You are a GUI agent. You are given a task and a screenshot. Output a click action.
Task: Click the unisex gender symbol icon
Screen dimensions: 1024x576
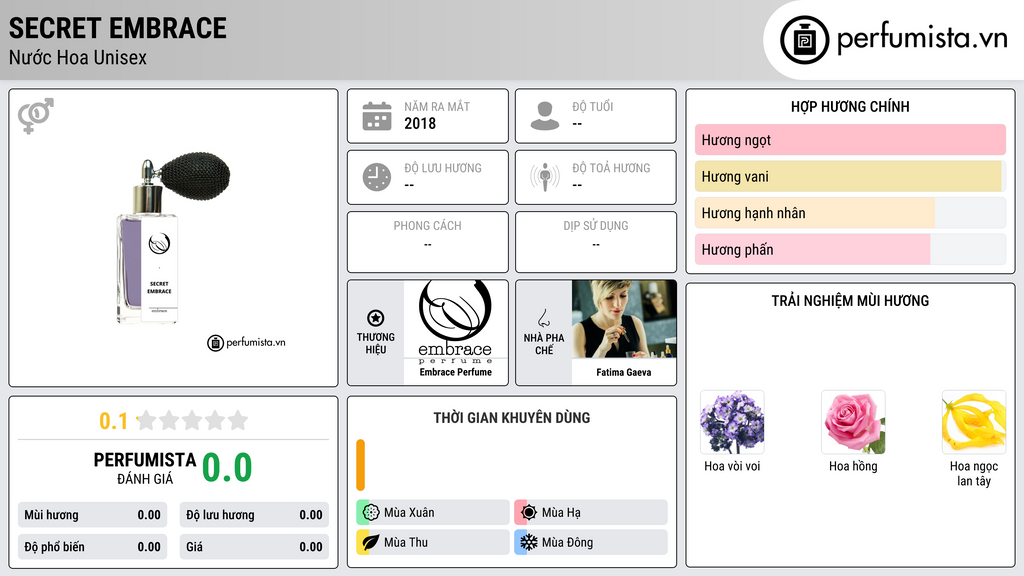[36, 116]
